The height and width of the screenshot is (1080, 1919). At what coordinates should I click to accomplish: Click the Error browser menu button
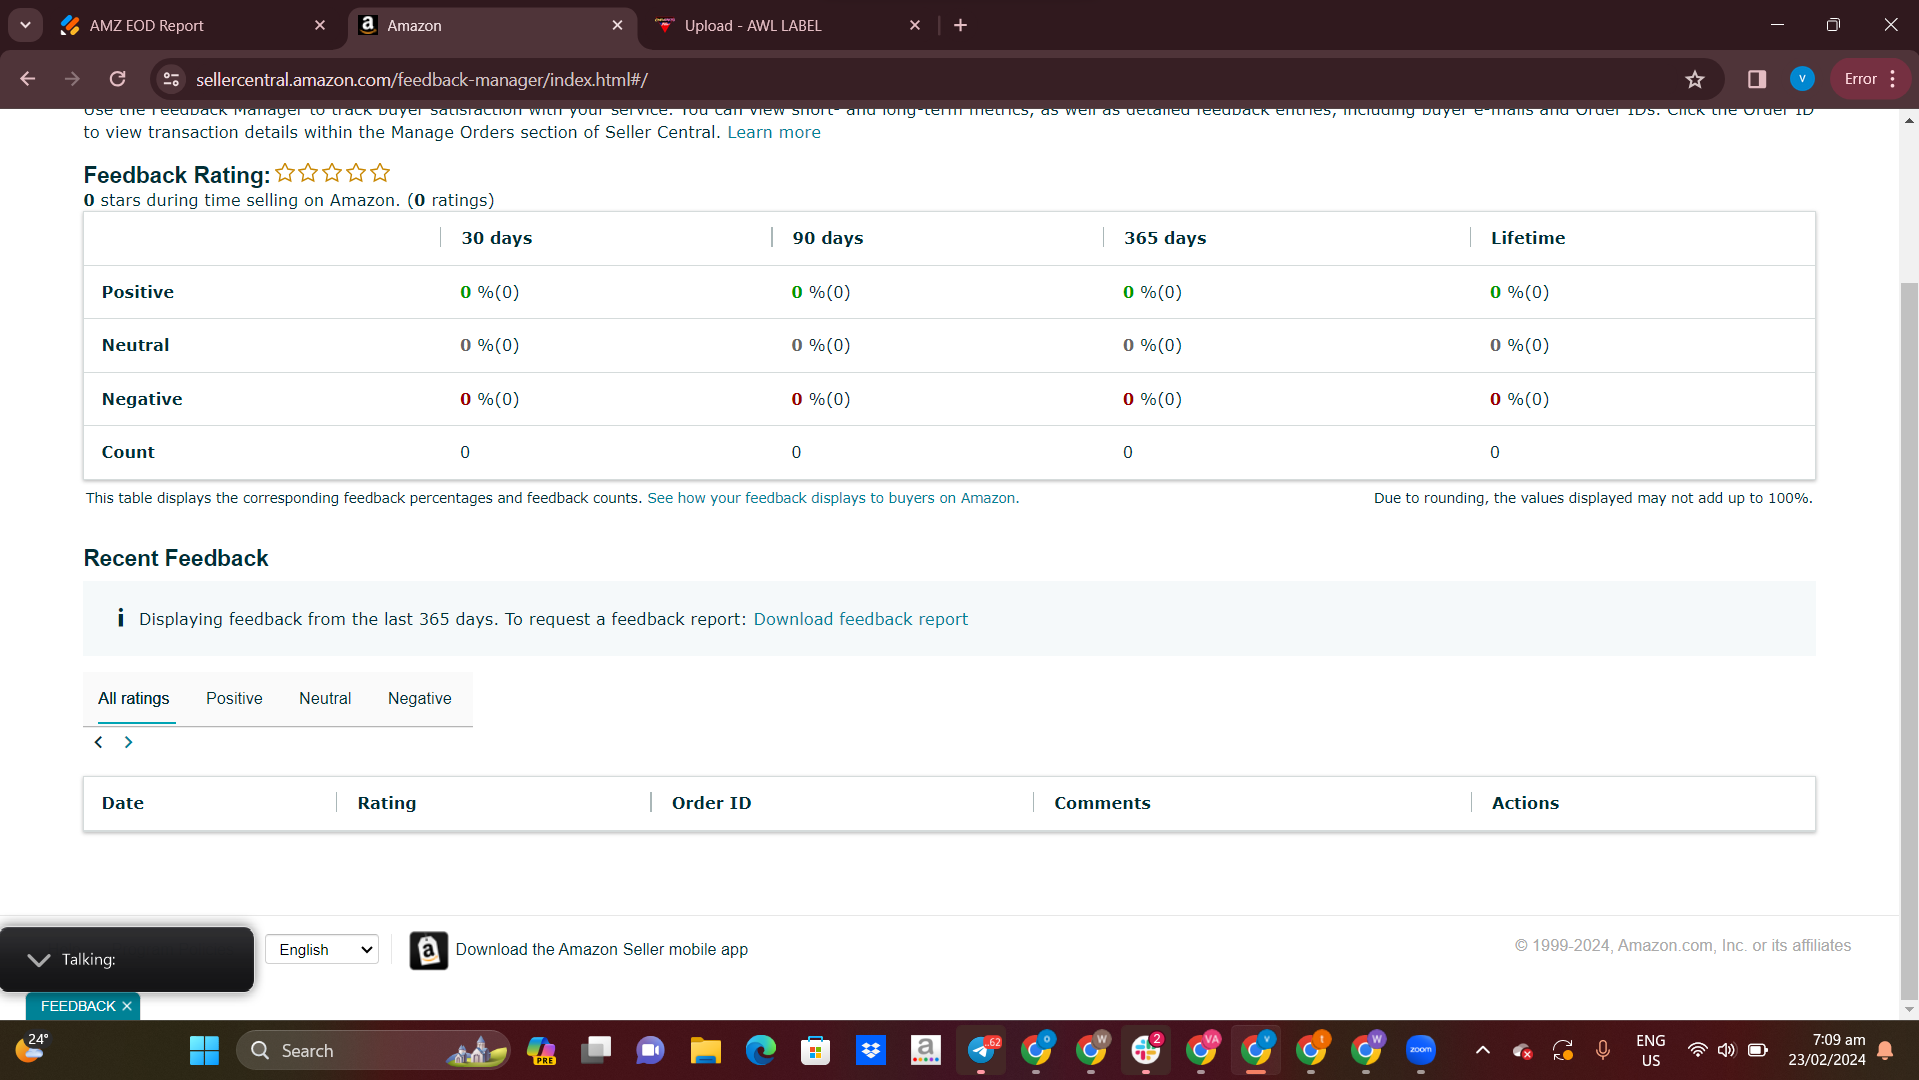click(x=1871, y=79)
